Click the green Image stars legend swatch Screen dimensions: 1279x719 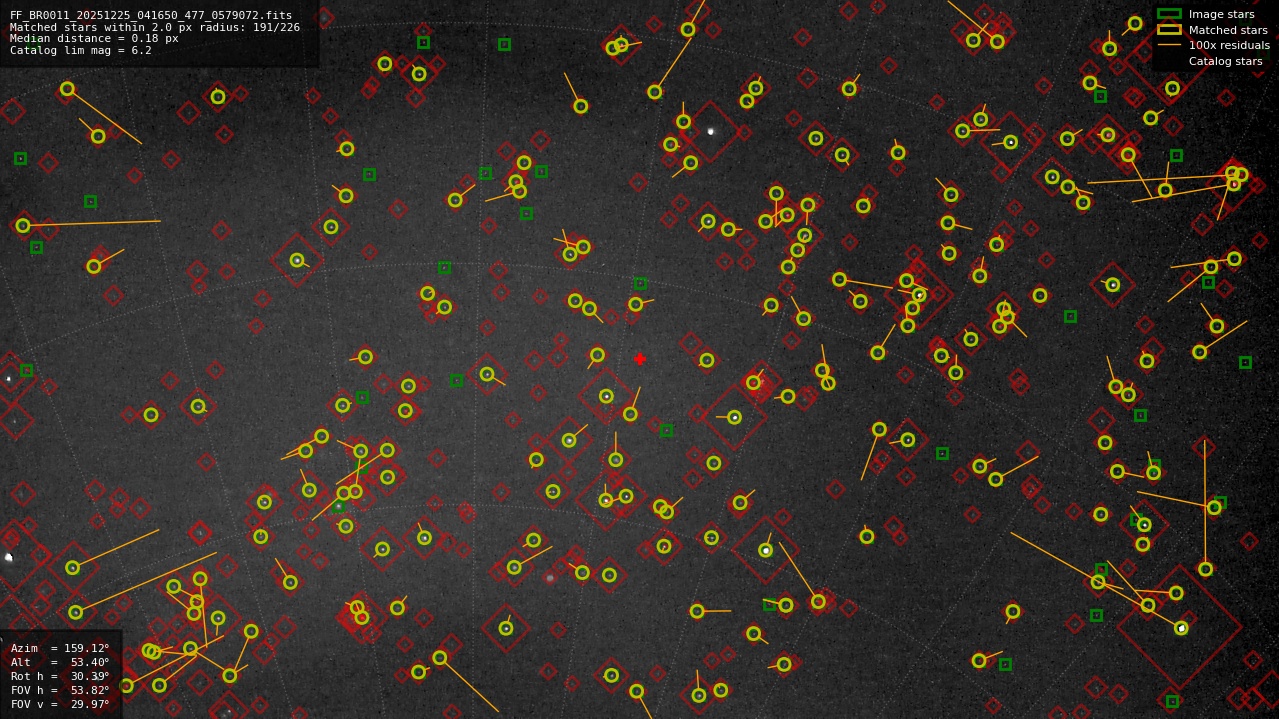1169,14
